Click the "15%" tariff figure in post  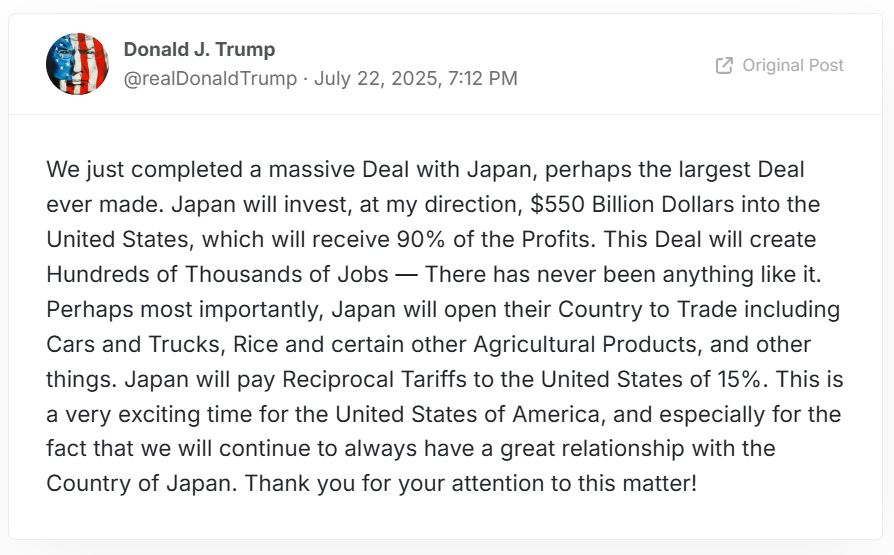click(x=739, y=379)
